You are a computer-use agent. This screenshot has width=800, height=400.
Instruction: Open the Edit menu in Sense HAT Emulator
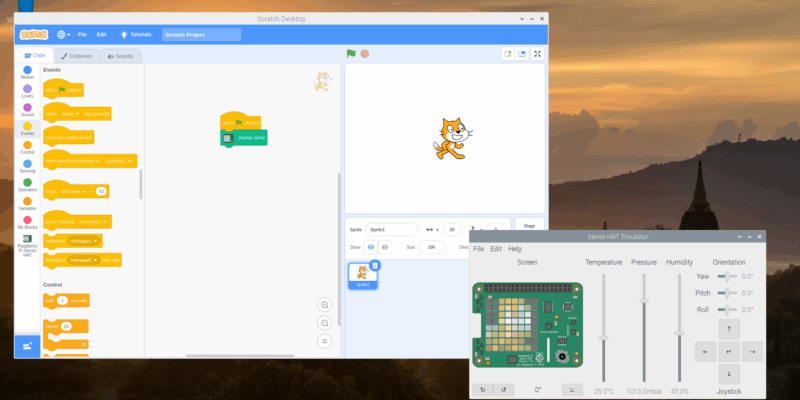click(x=495, y=248)
